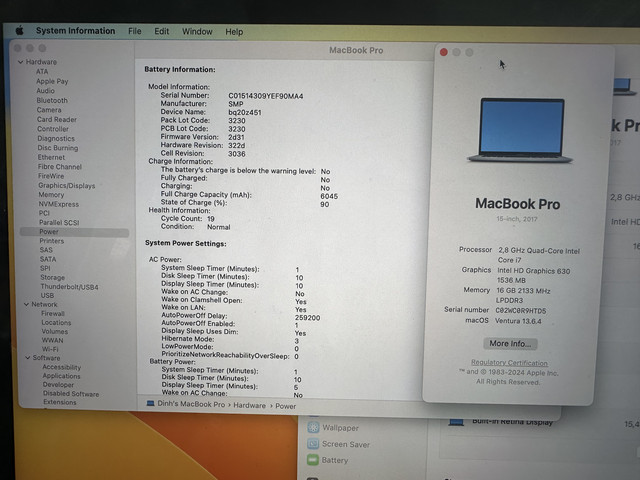Click Dinh's MacBook Pro in path bar
Image resolution: width=640 pixels, height=480 pixels.
[191, 404]
